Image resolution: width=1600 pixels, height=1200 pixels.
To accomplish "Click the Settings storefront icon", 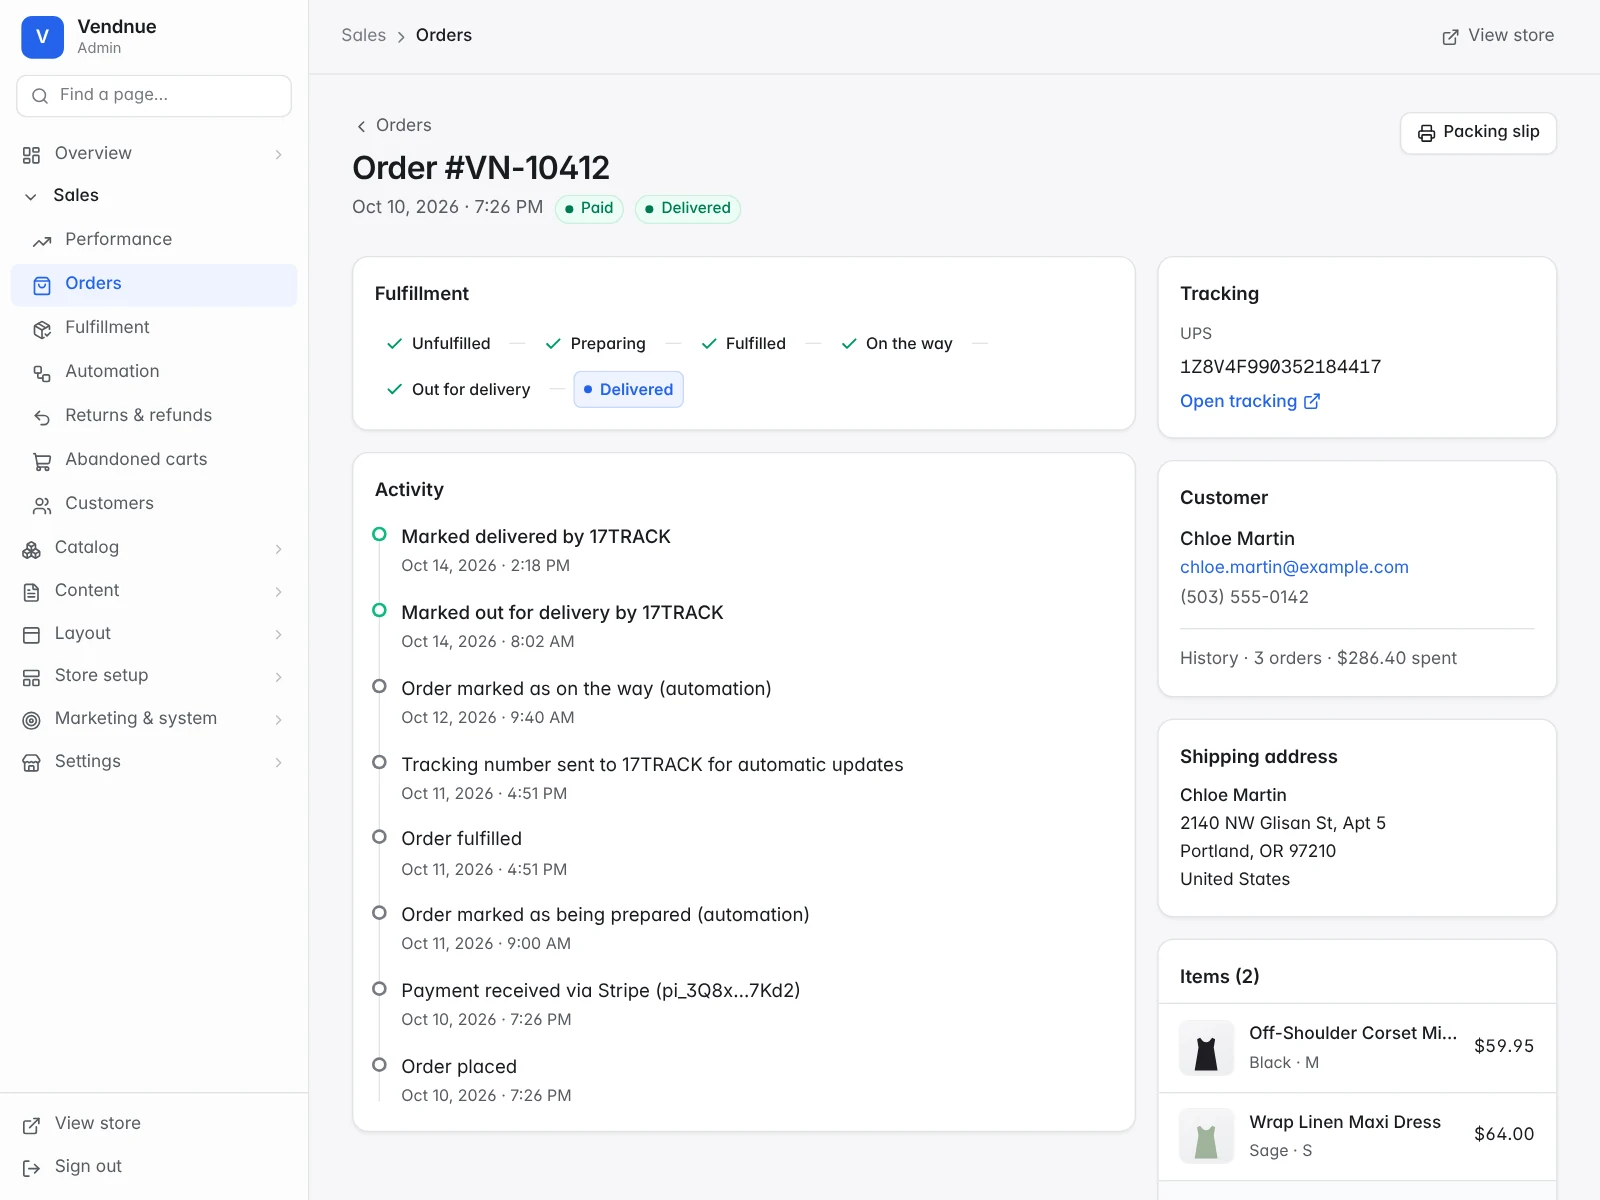I will coord(31,763).
